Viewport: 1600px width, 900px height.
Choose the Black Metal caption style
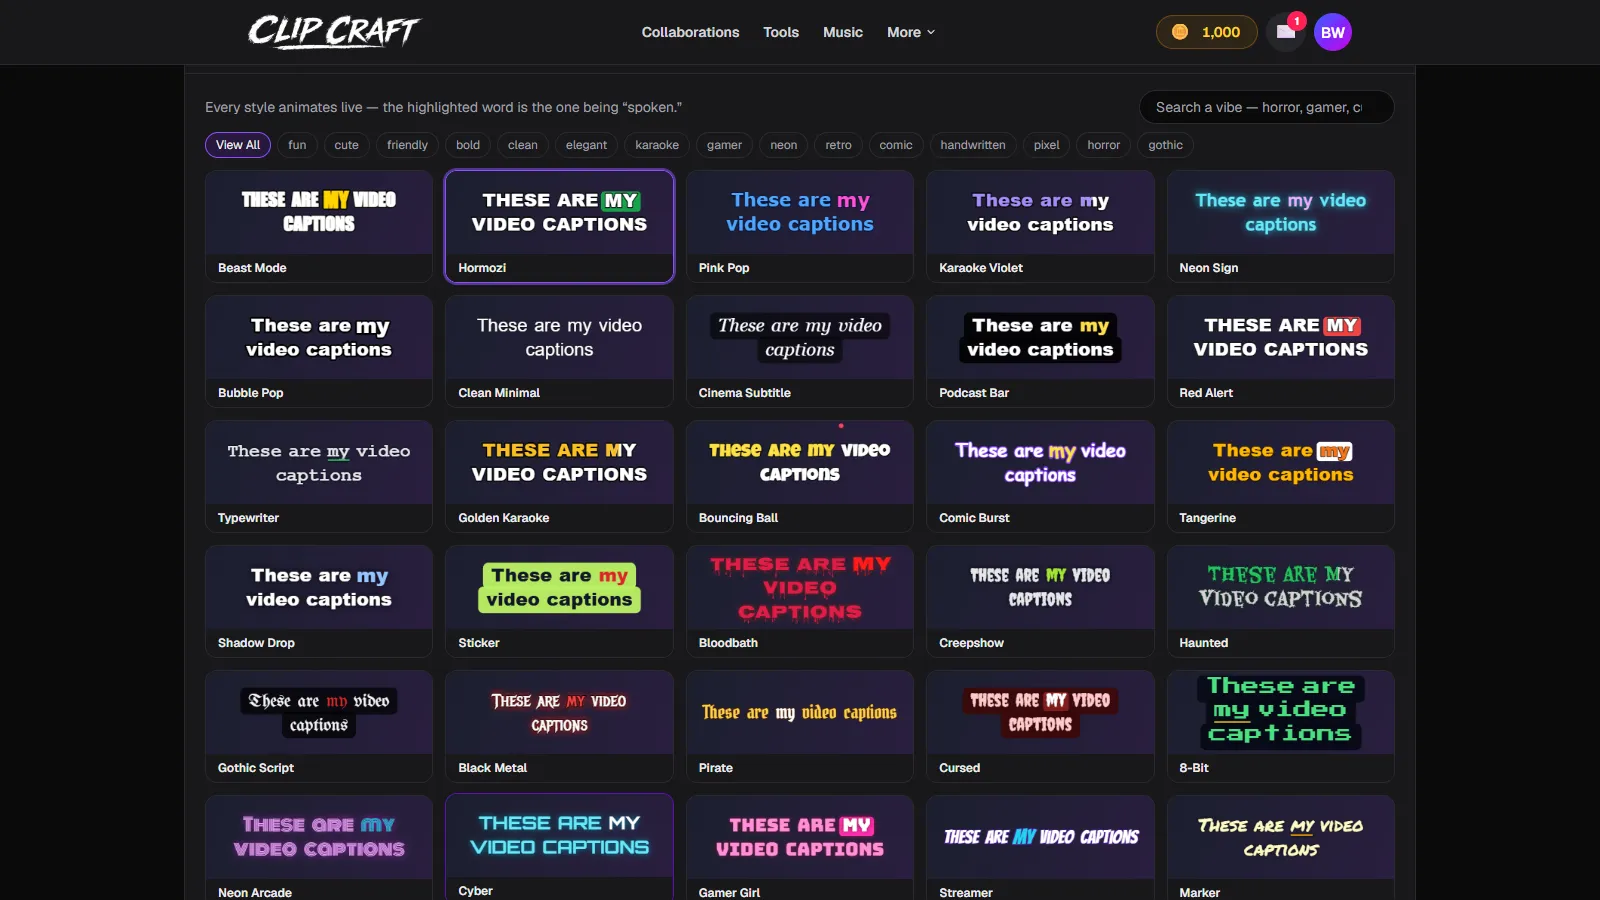point(559,726)
